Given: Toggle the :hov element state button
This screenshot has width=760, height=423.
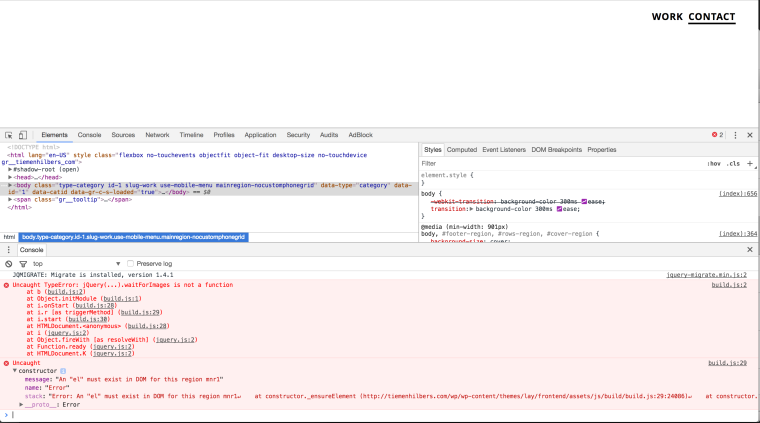Looking at the screenshot, I should [x=714, y=163].
